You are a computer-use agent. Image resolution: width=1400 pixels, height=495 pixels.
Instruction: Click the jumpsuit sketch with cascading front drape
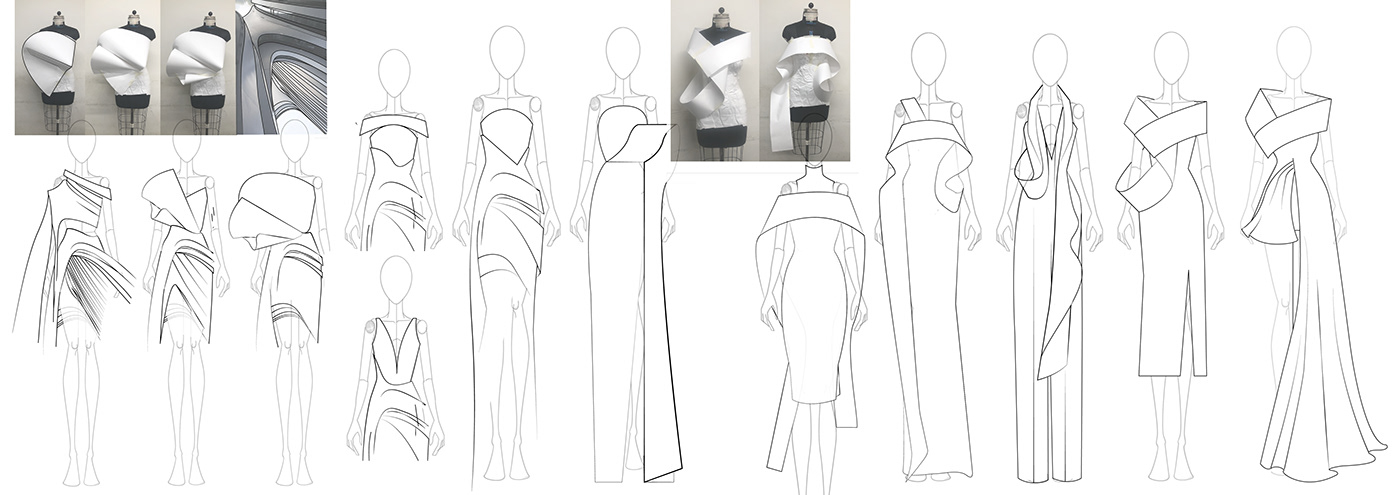coord(1050,257)
